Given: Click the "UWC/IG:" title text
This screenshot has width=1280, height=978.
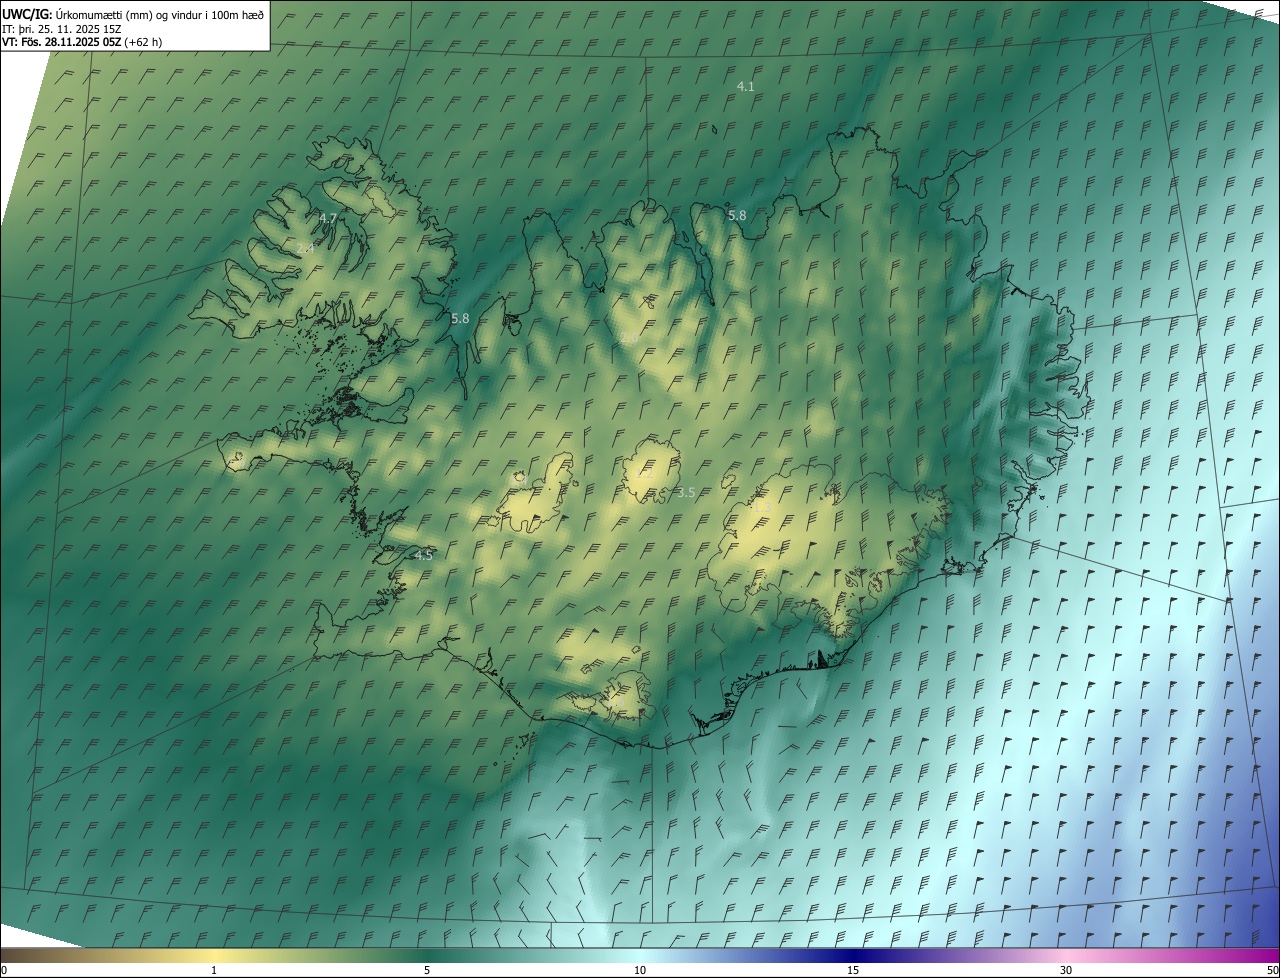Looking at the screenshot, I should click(x=27, y=14).
